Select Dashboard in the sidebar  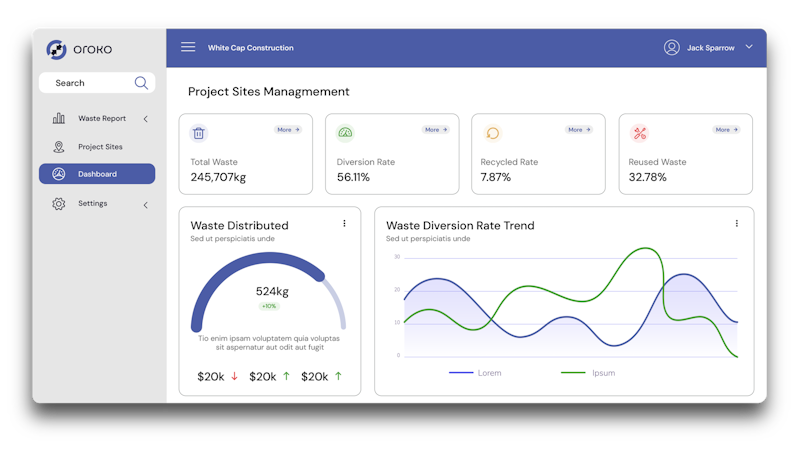[97, 174]
